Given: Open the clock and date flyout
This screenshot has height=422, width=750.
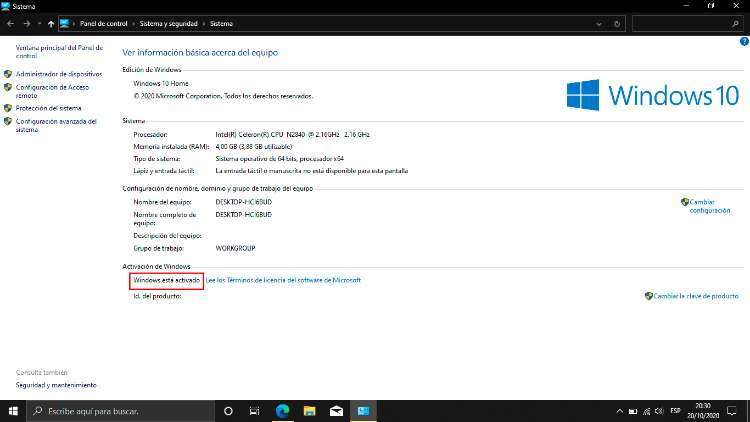Looking at the screenshot, I should [x=703, y=411].
